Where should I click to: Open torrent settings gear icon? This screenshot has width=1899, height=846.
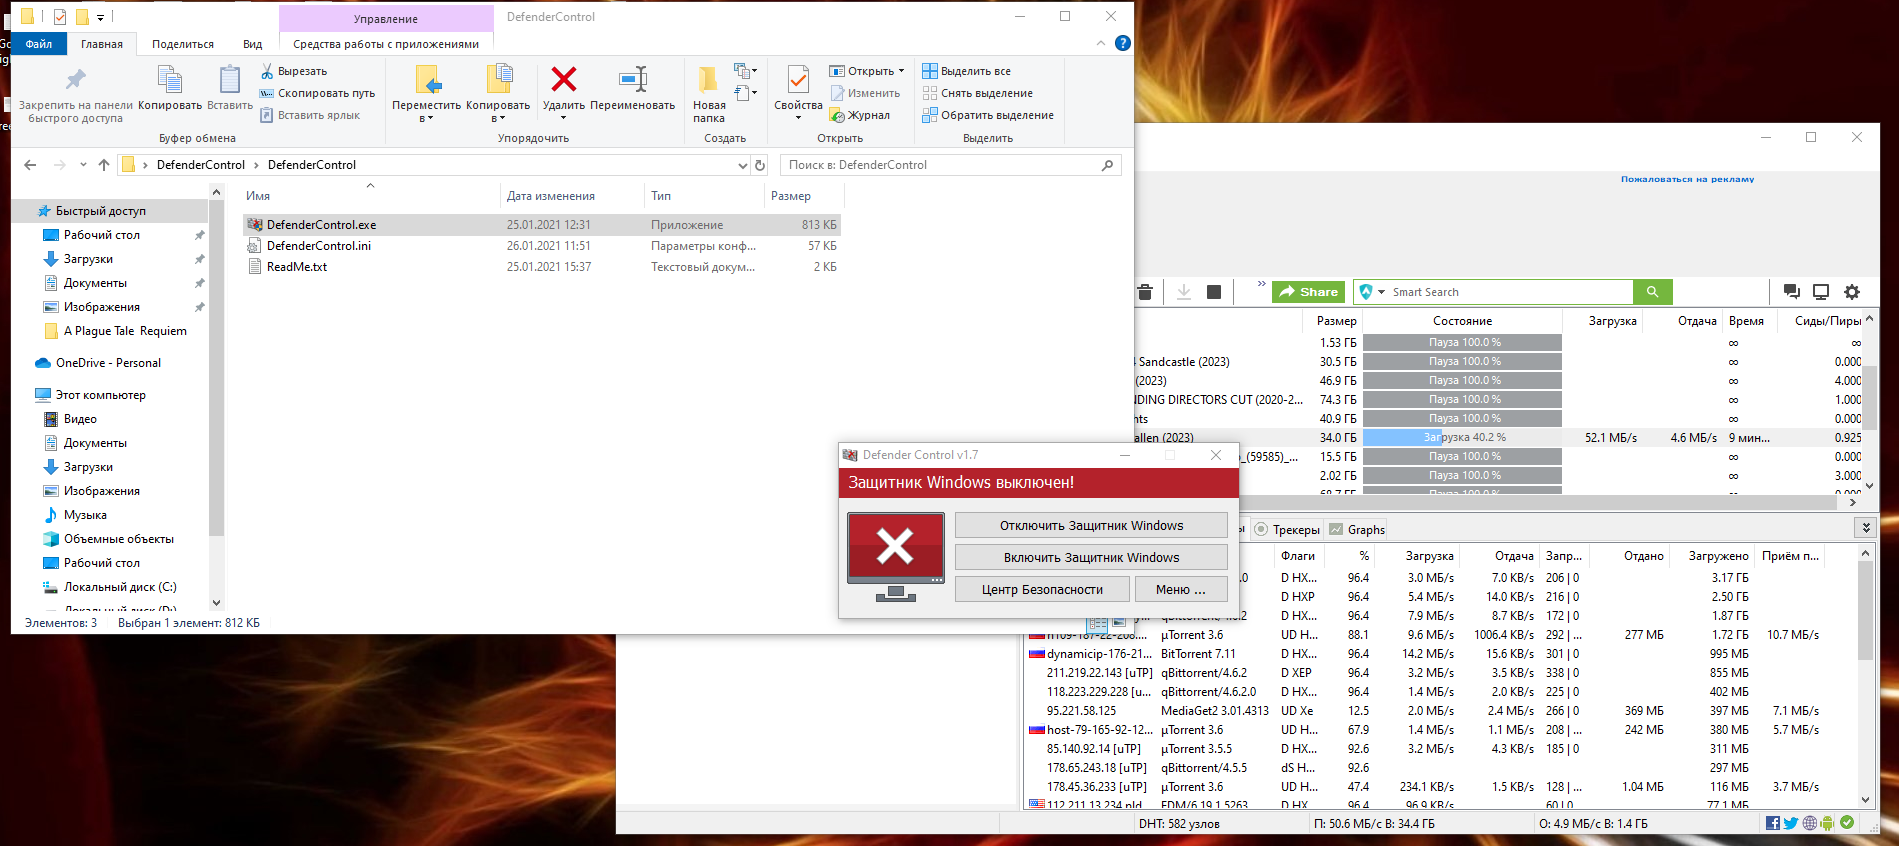click(x=1852, y=292)
